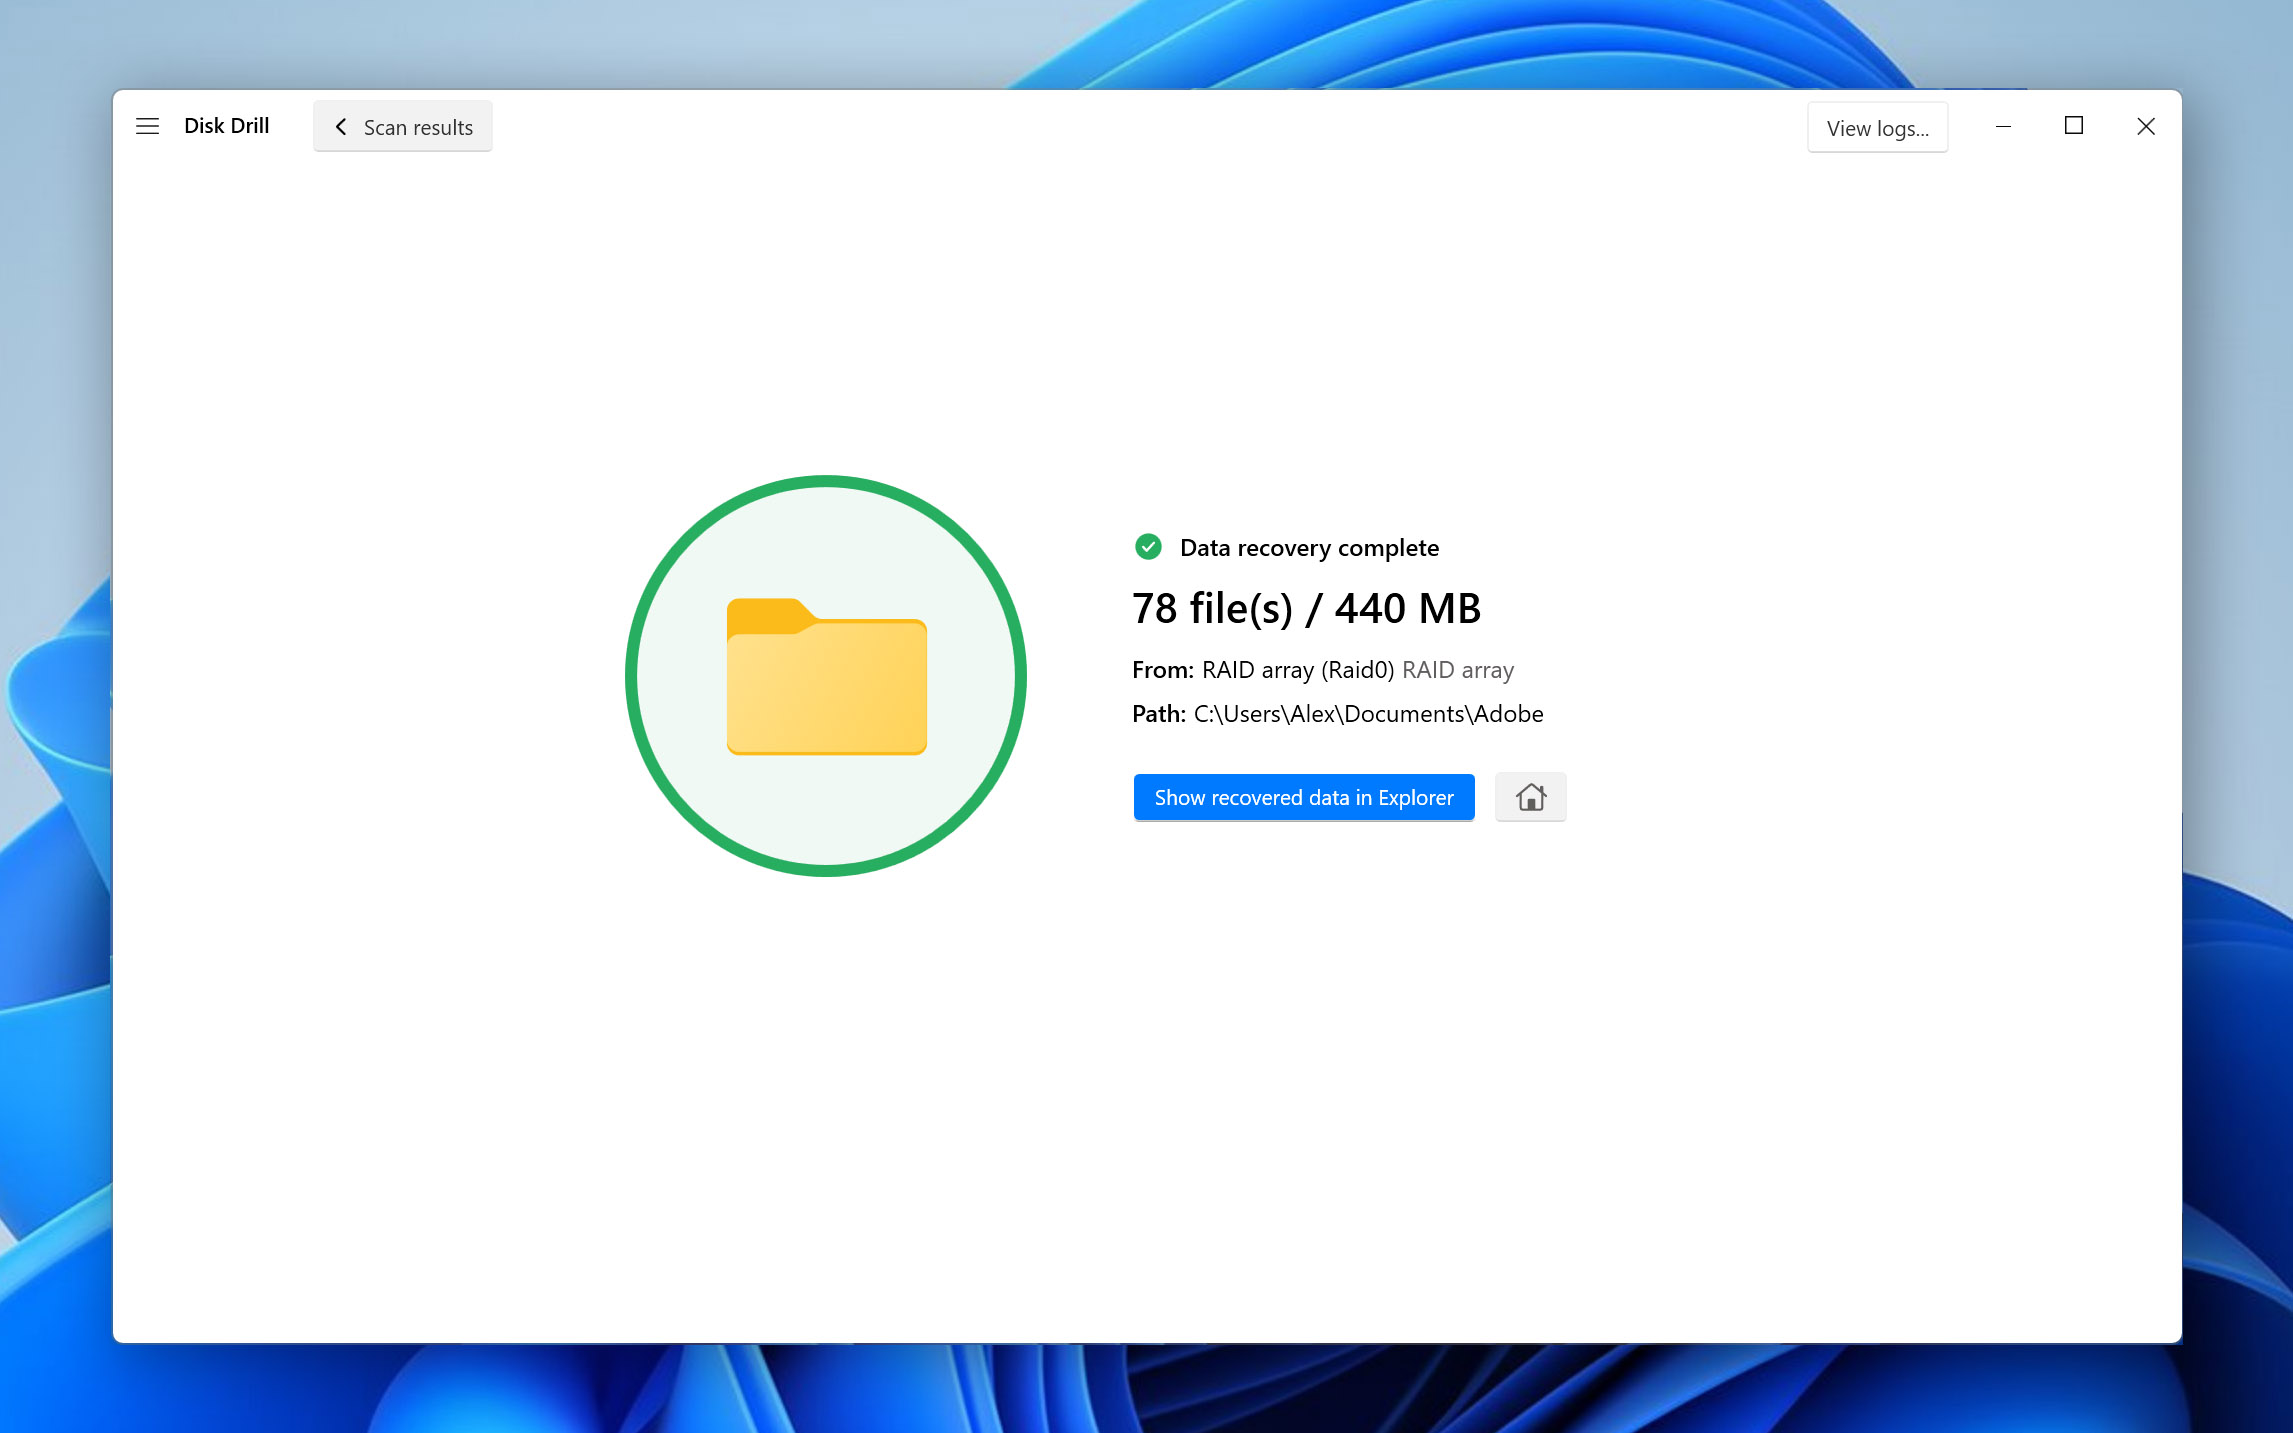2293x1433 pixels.
Task: Go back to Scan results
Action: pos(417,127)
